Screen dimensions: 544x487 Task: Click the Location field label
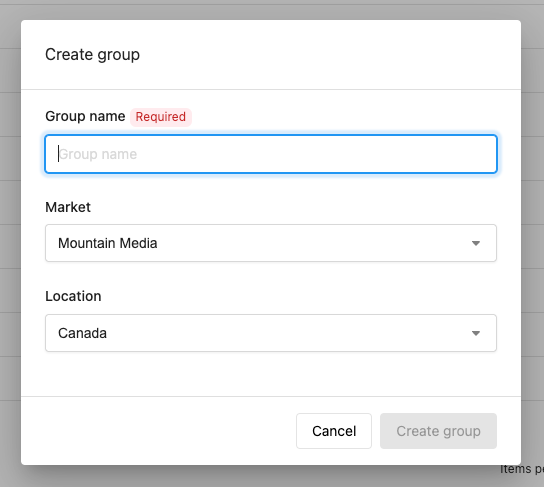pyautogui.click(x=73, y=296)
